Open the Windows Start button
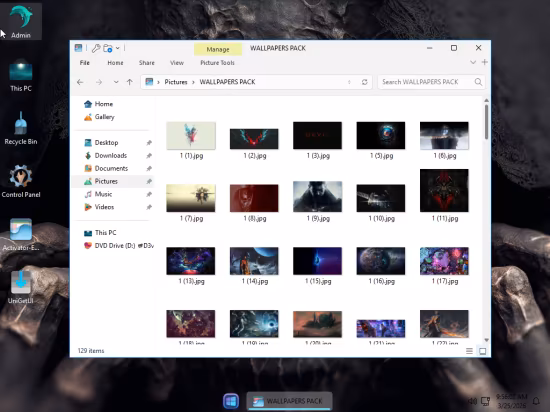 pyautogui.click(x=231, y=401)
